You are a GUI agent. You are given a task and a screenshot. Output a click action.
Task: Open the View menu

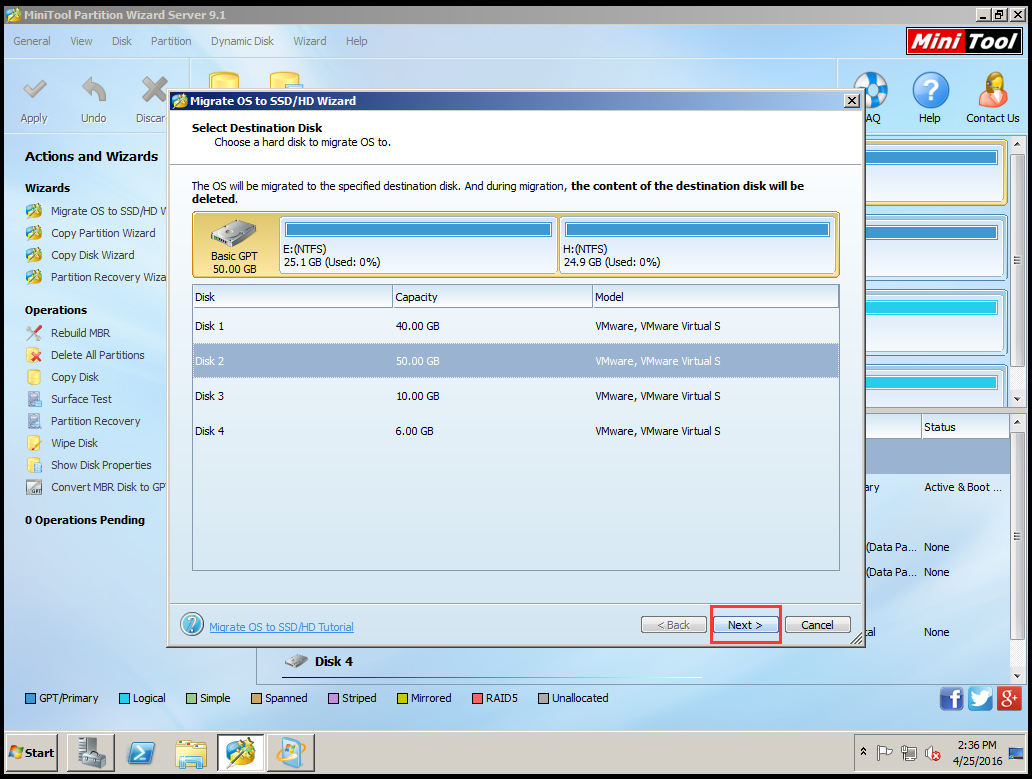click(x=81, y=41)
